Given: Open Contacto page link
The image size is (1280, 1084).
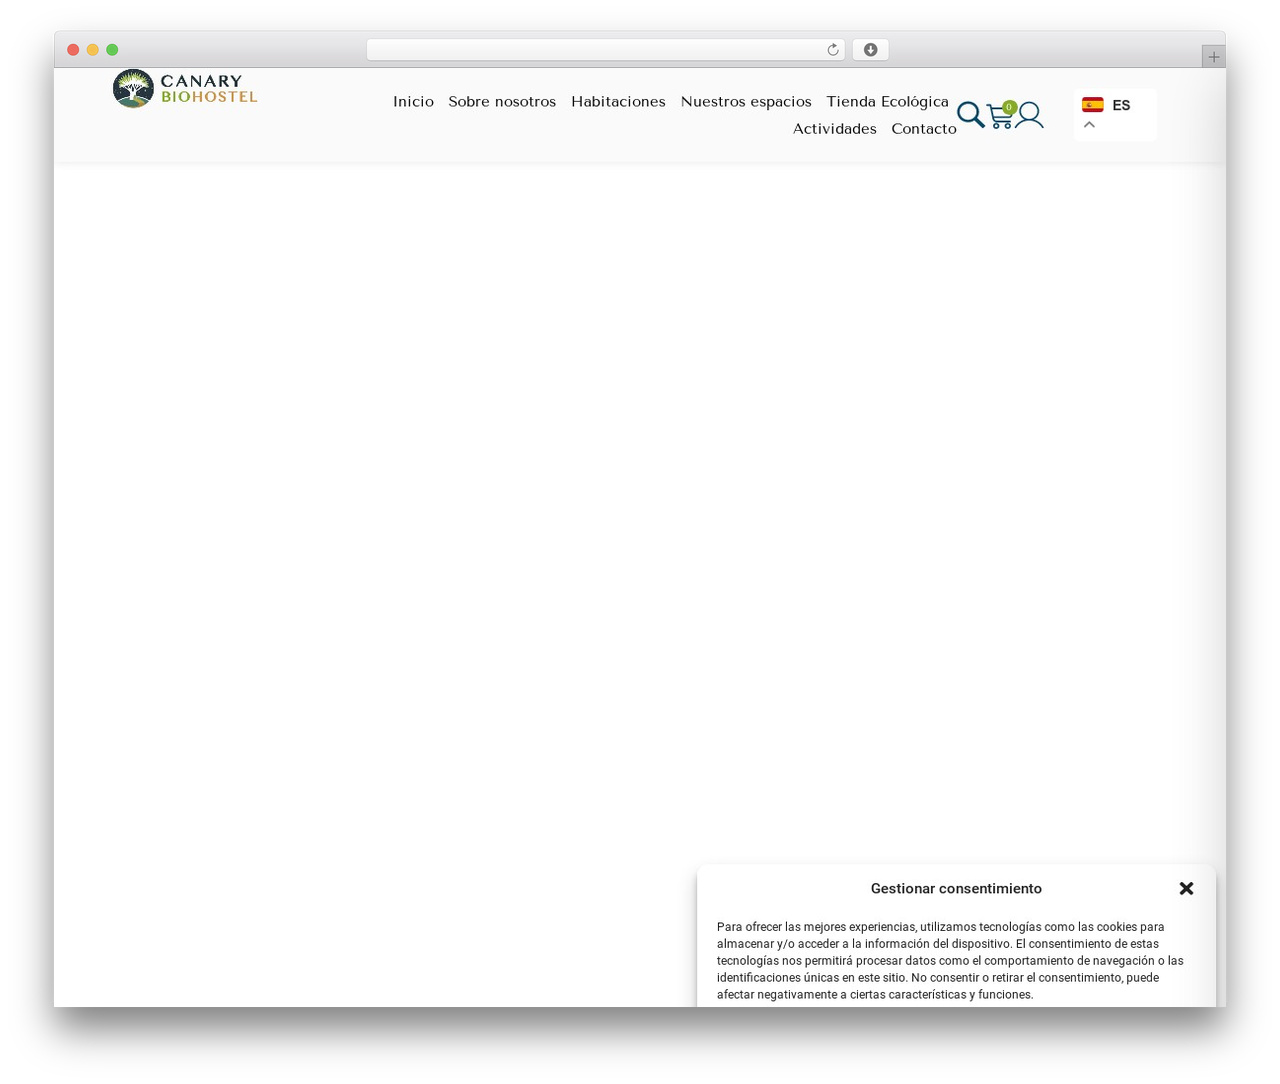Looking at the screenshot, I should pyautogui.click(x=924, y=129).
